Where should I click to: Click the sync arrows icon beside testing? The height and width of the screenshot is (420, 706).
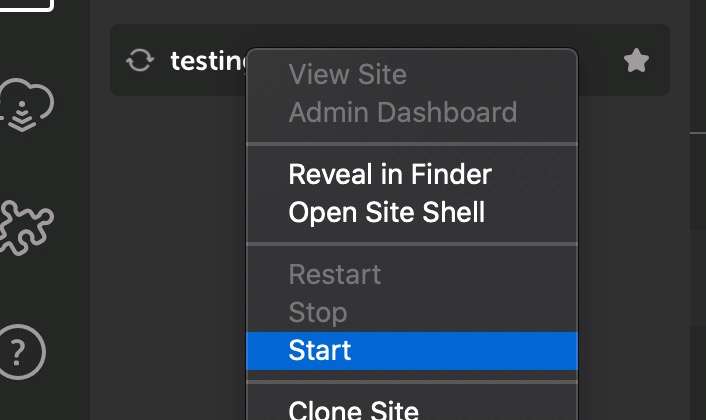click(140, 60)
